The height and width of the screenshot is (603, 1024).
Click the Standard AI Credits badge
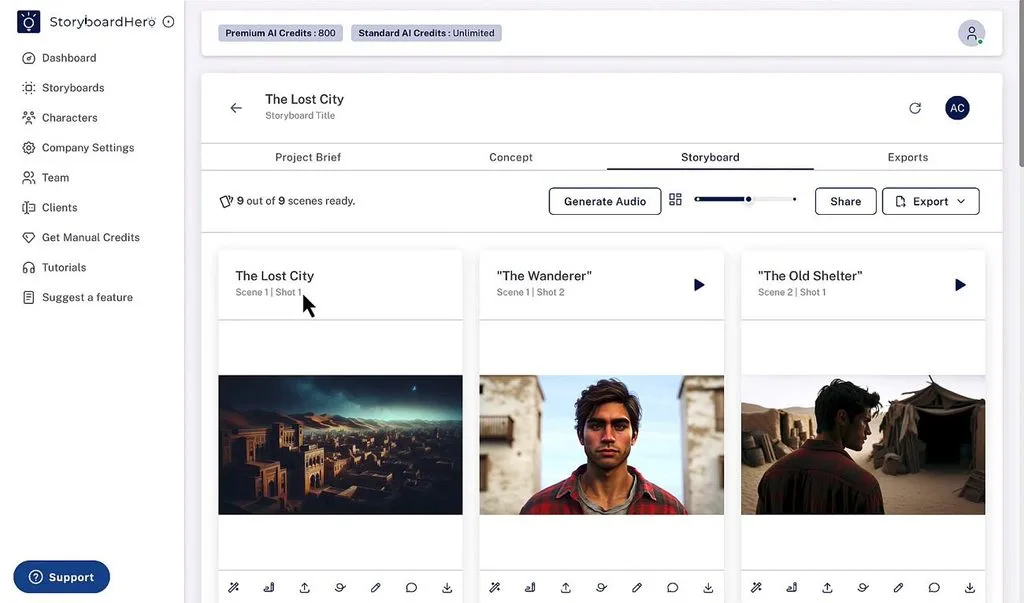[426, 33]
